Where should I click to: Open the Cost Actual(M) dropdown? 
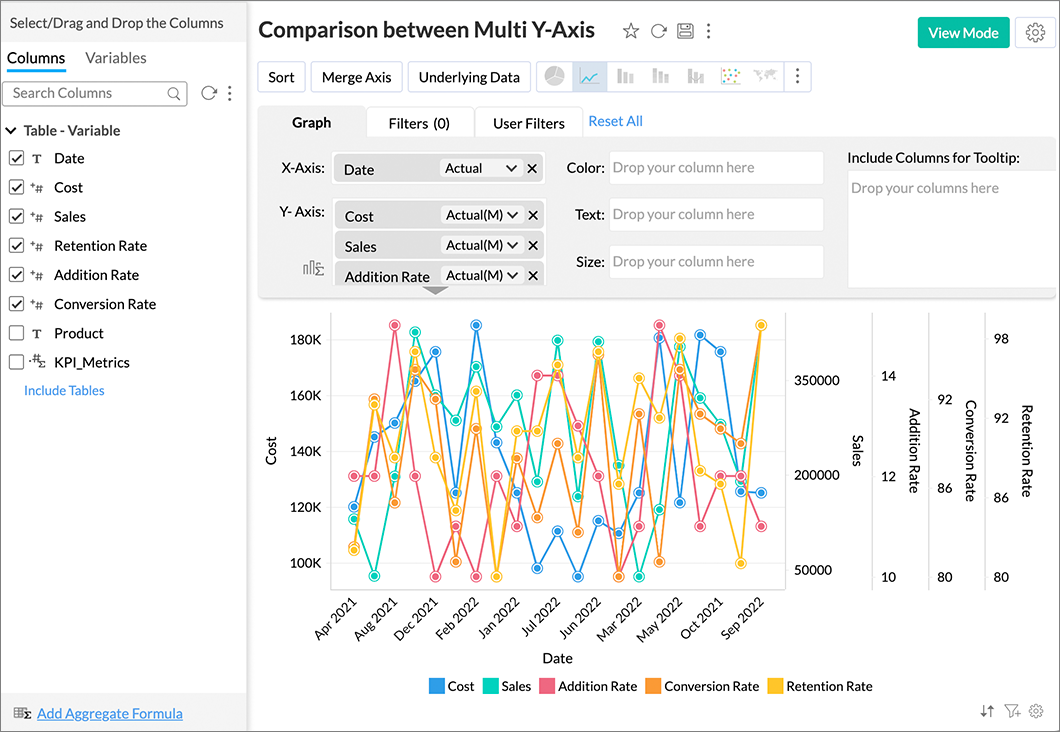(481, 215)
